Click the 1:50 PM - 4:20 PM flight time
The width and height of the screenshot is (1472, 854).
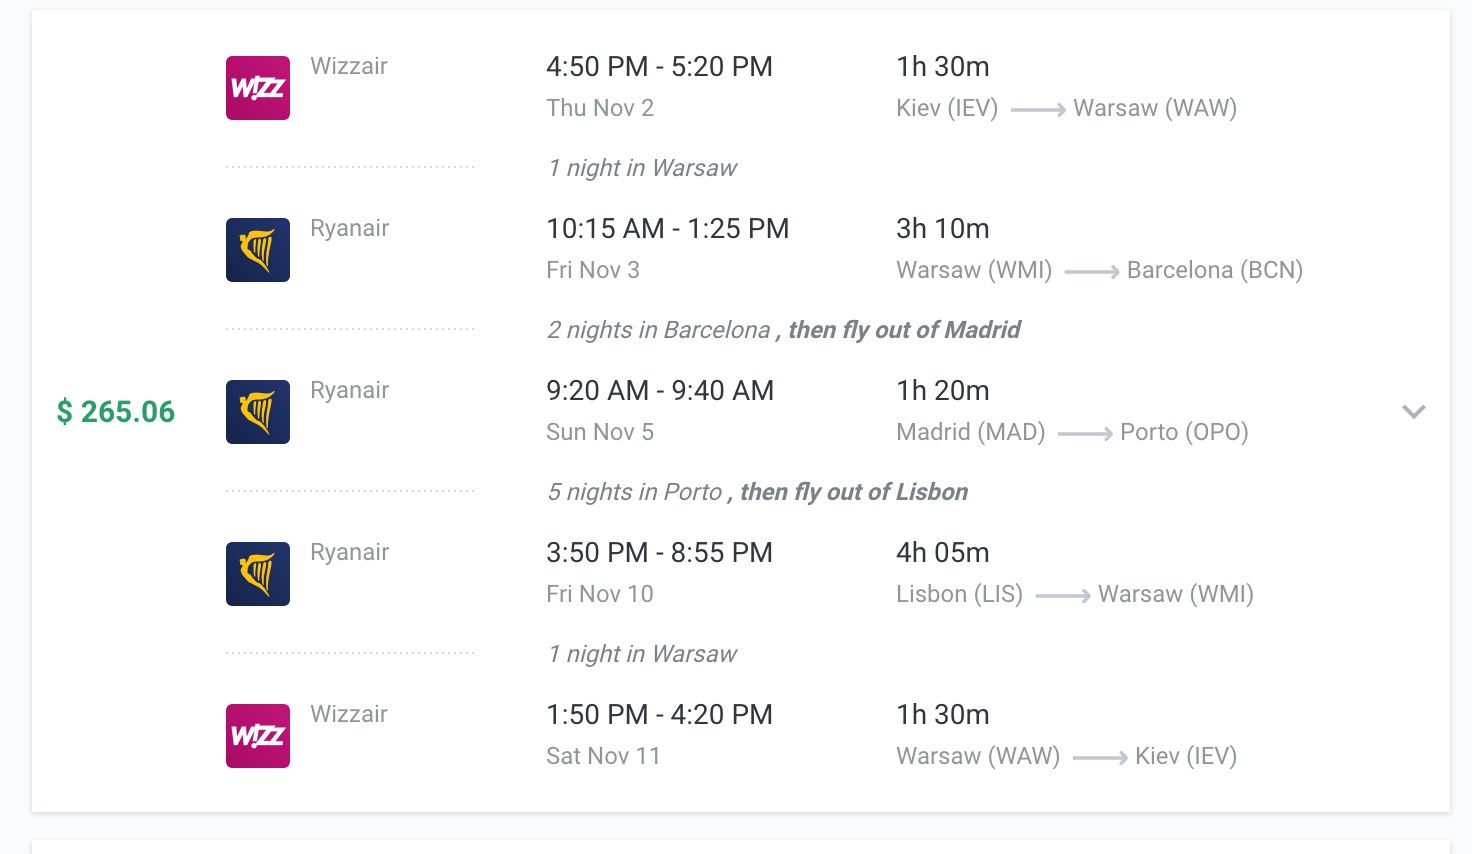(659, 715)
